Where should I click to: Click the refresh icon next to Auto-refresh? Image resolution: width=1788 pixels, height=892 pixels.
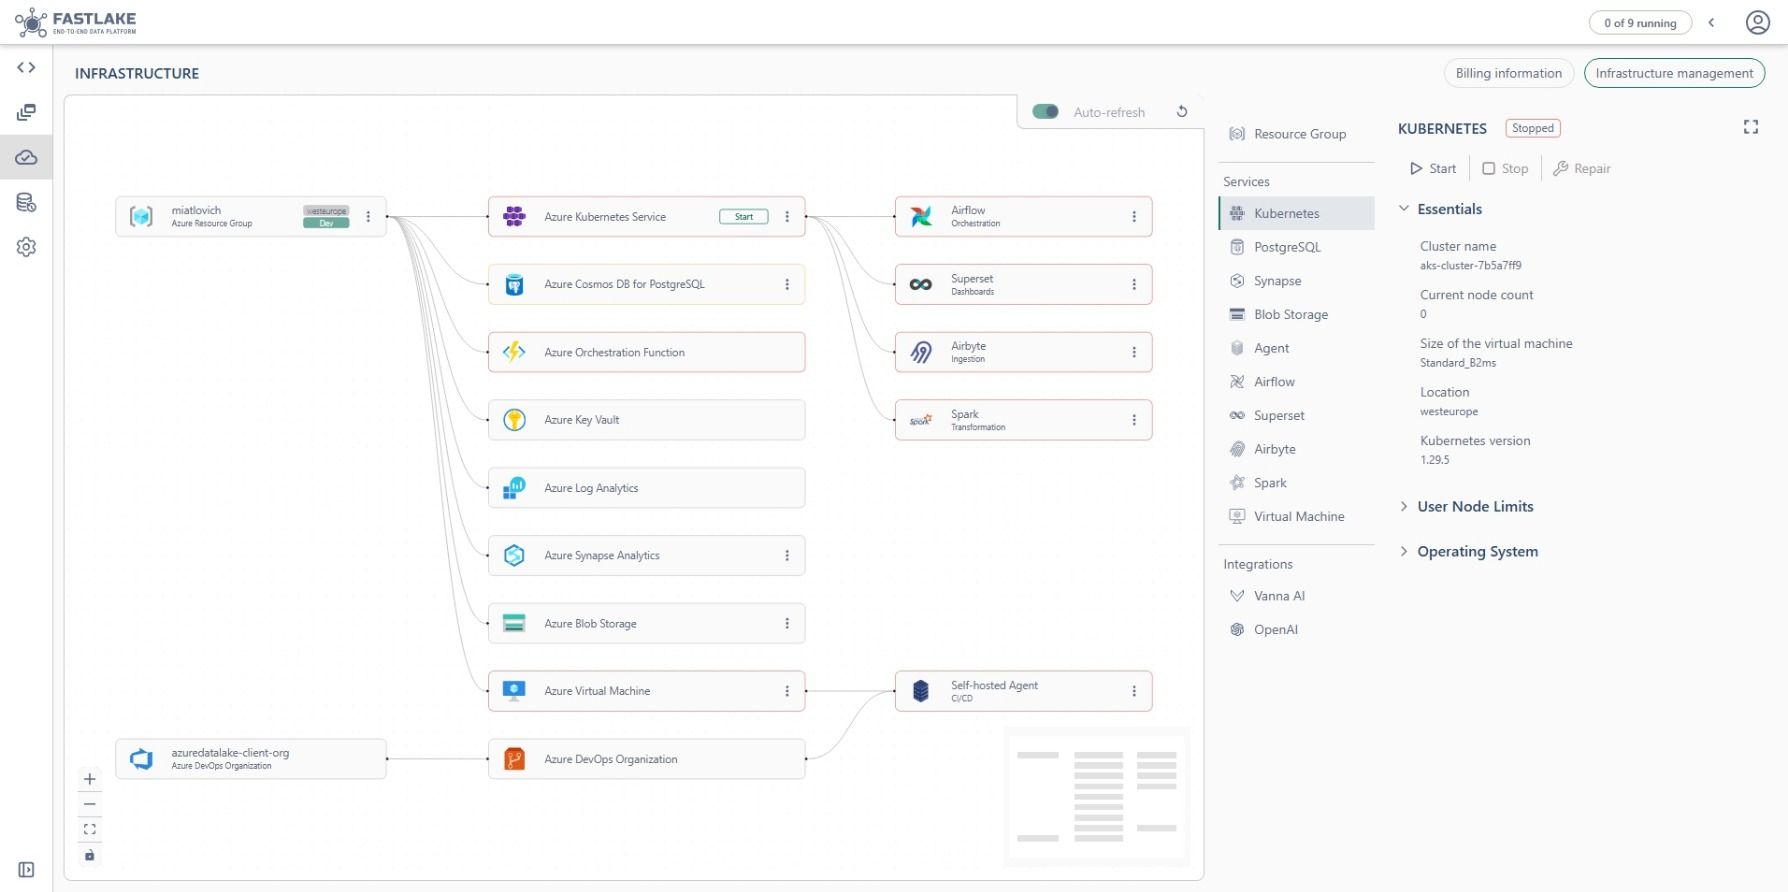tap(1182, 112)
